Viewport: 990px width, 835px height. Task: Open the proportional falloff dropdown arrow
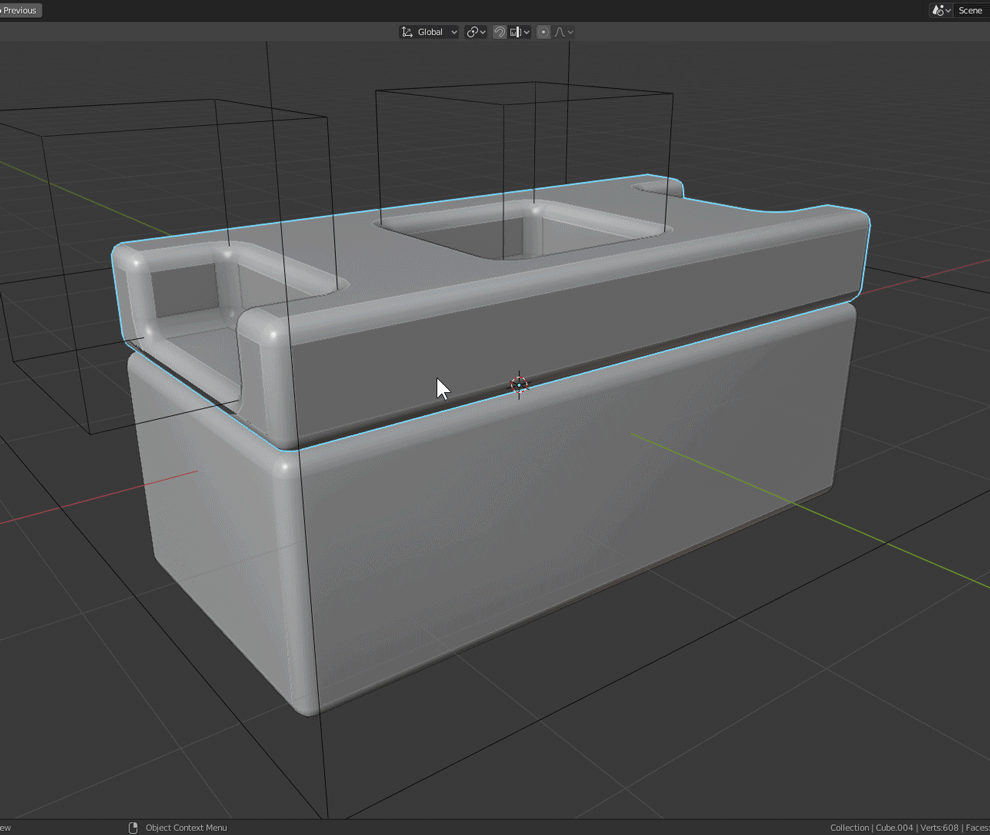(x=572, y=31)
